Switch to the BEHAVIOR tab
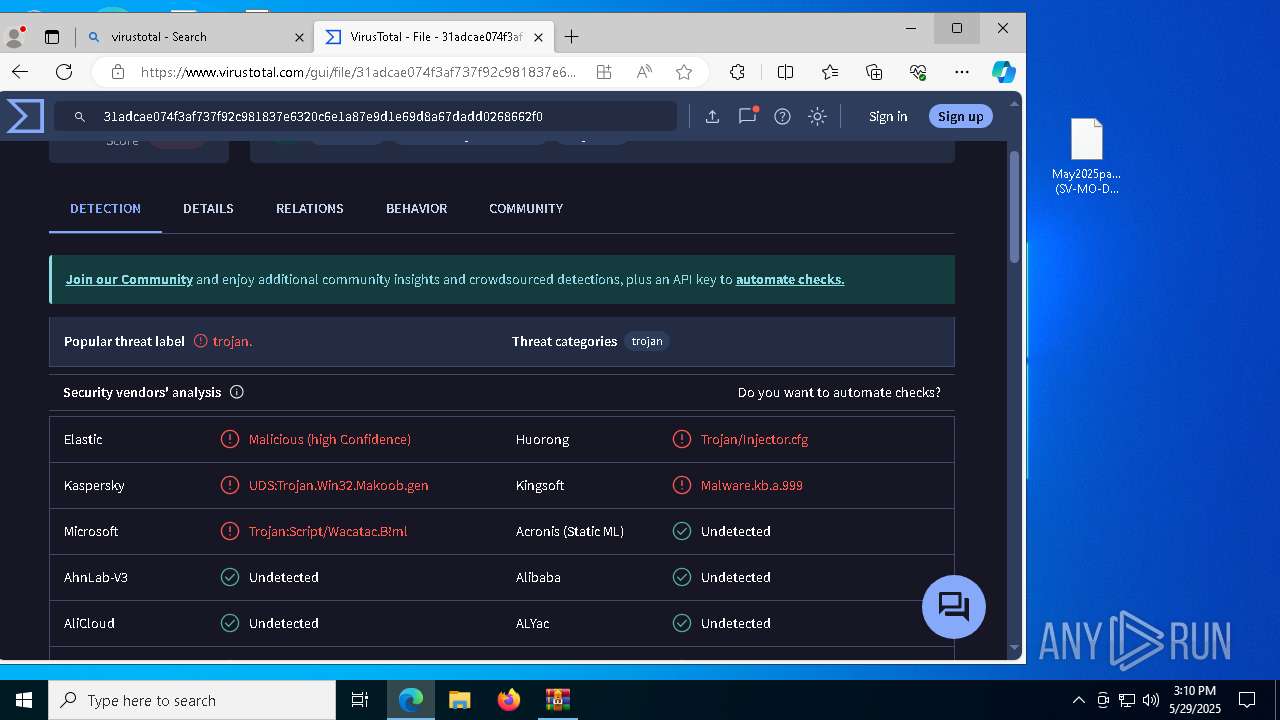 point(416,208)
